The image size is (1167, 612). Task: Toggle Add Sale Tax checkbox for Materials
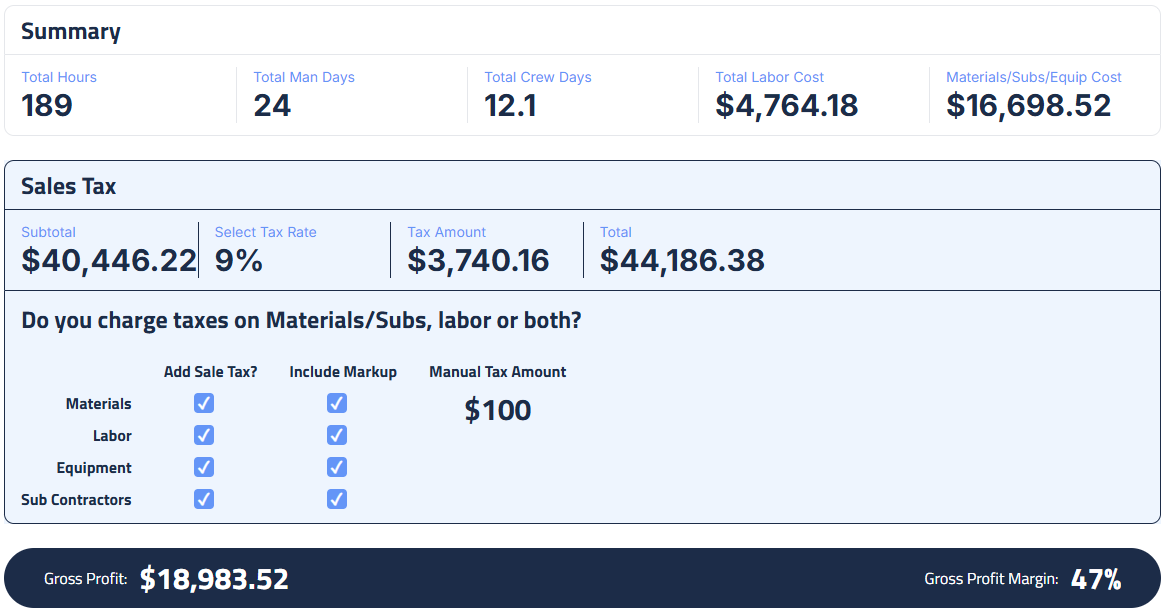[x=204, y=404]
